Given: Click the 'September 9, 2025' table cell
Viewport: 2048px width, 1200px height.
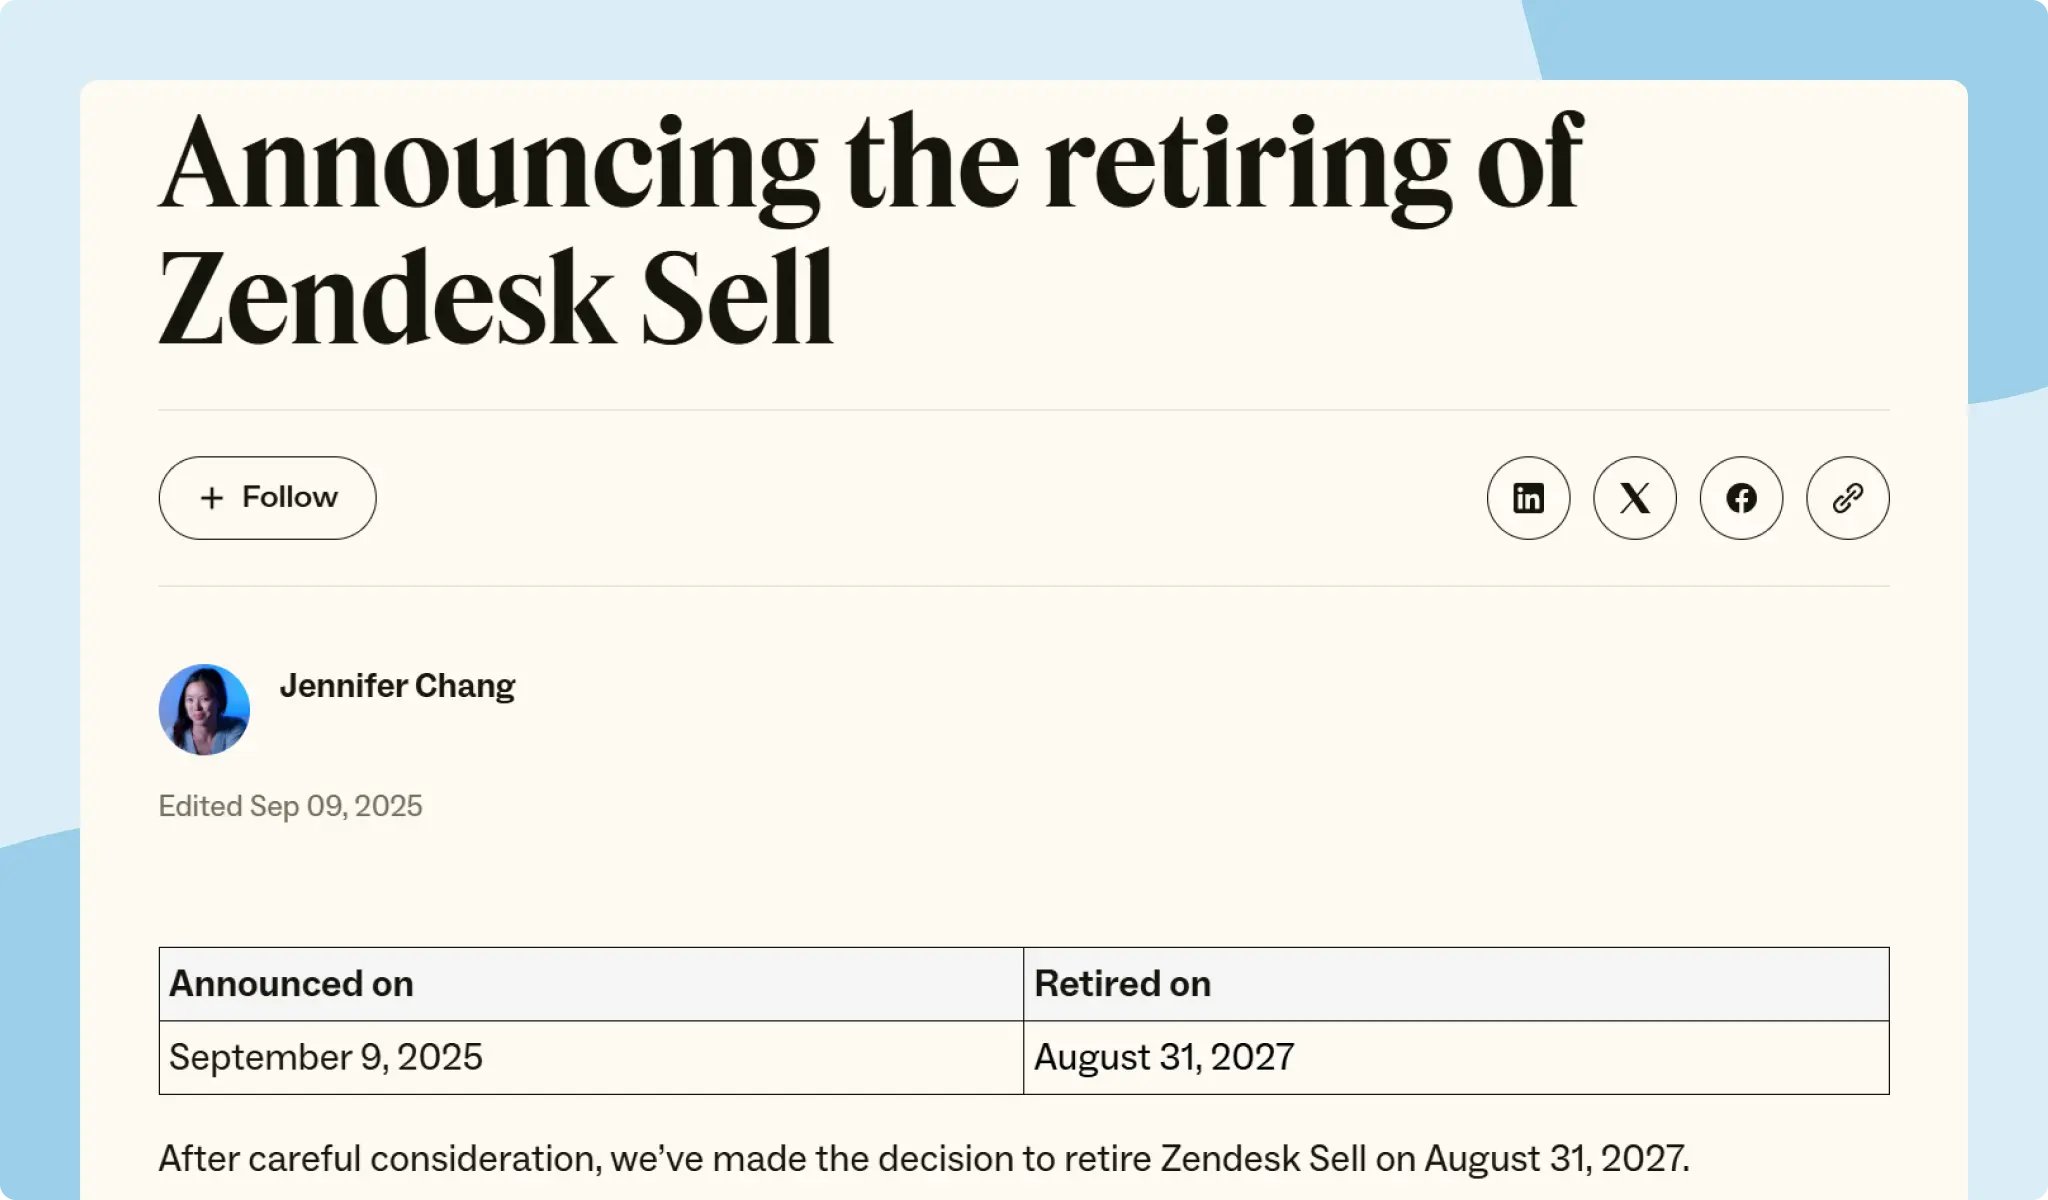Looking at the screenshot, I should (x=325, y=1056).
